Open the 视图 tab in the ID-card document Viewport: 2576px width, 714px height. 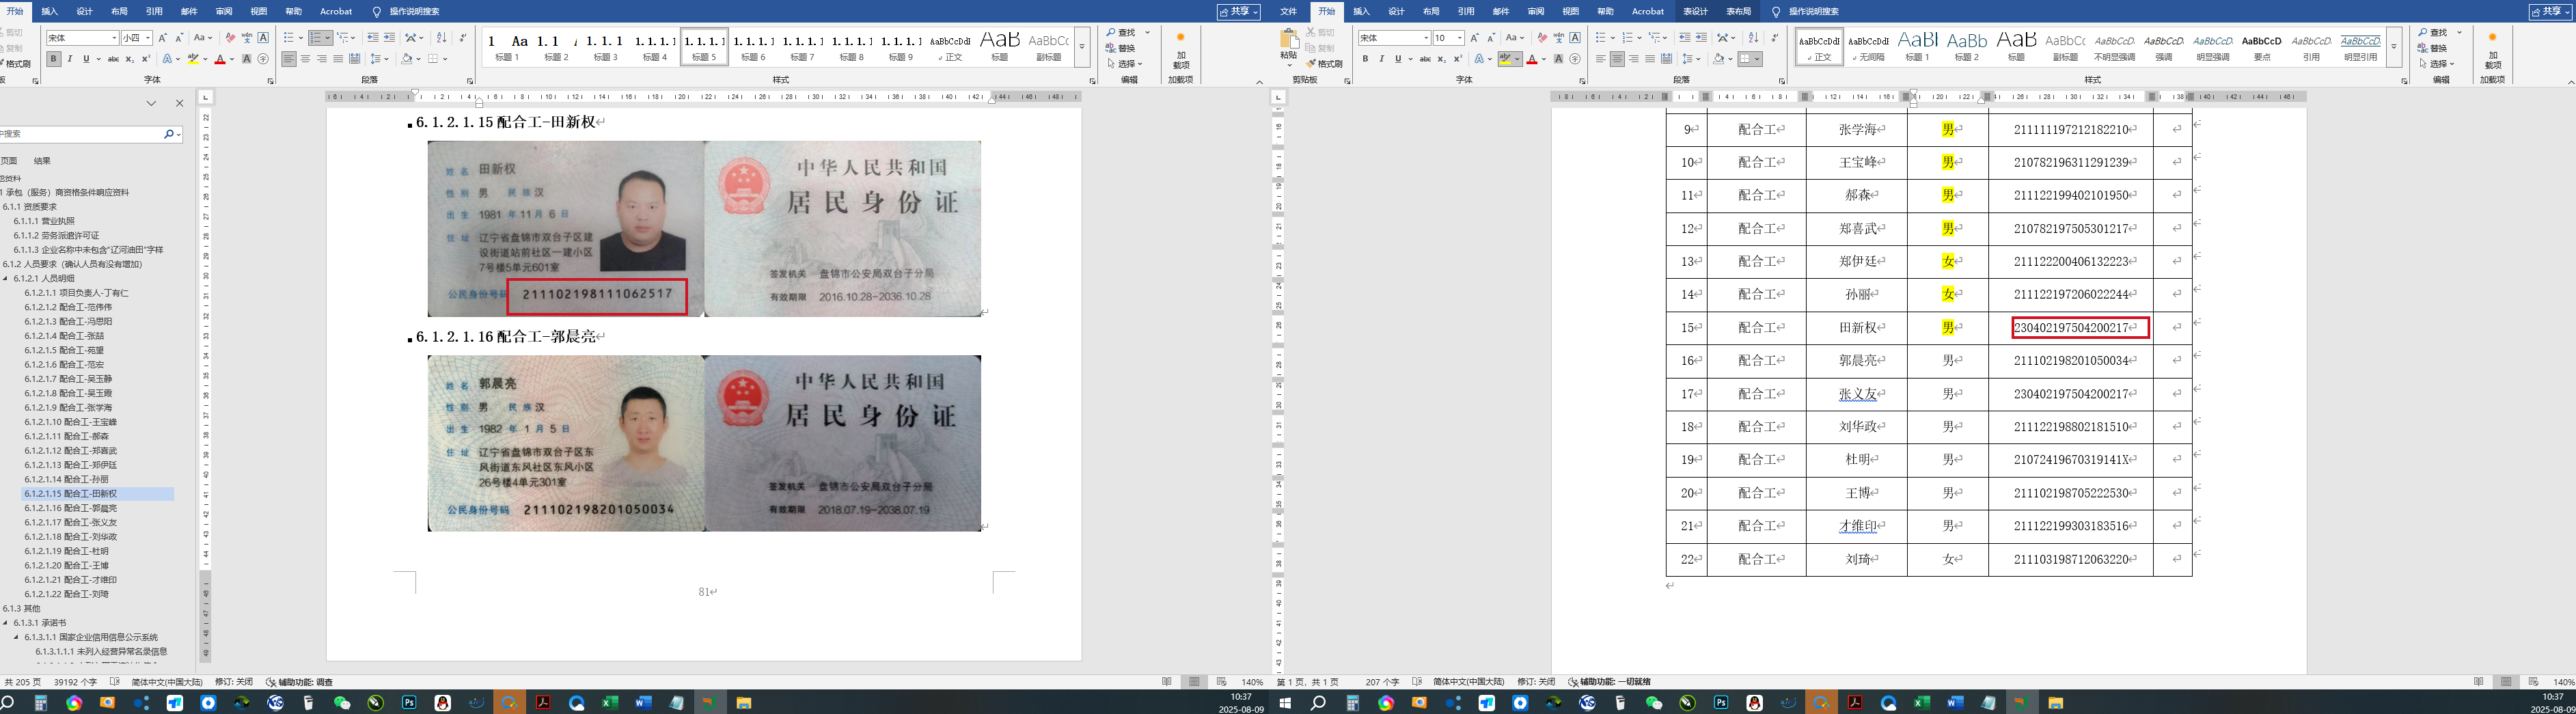[x=259, y=12]
